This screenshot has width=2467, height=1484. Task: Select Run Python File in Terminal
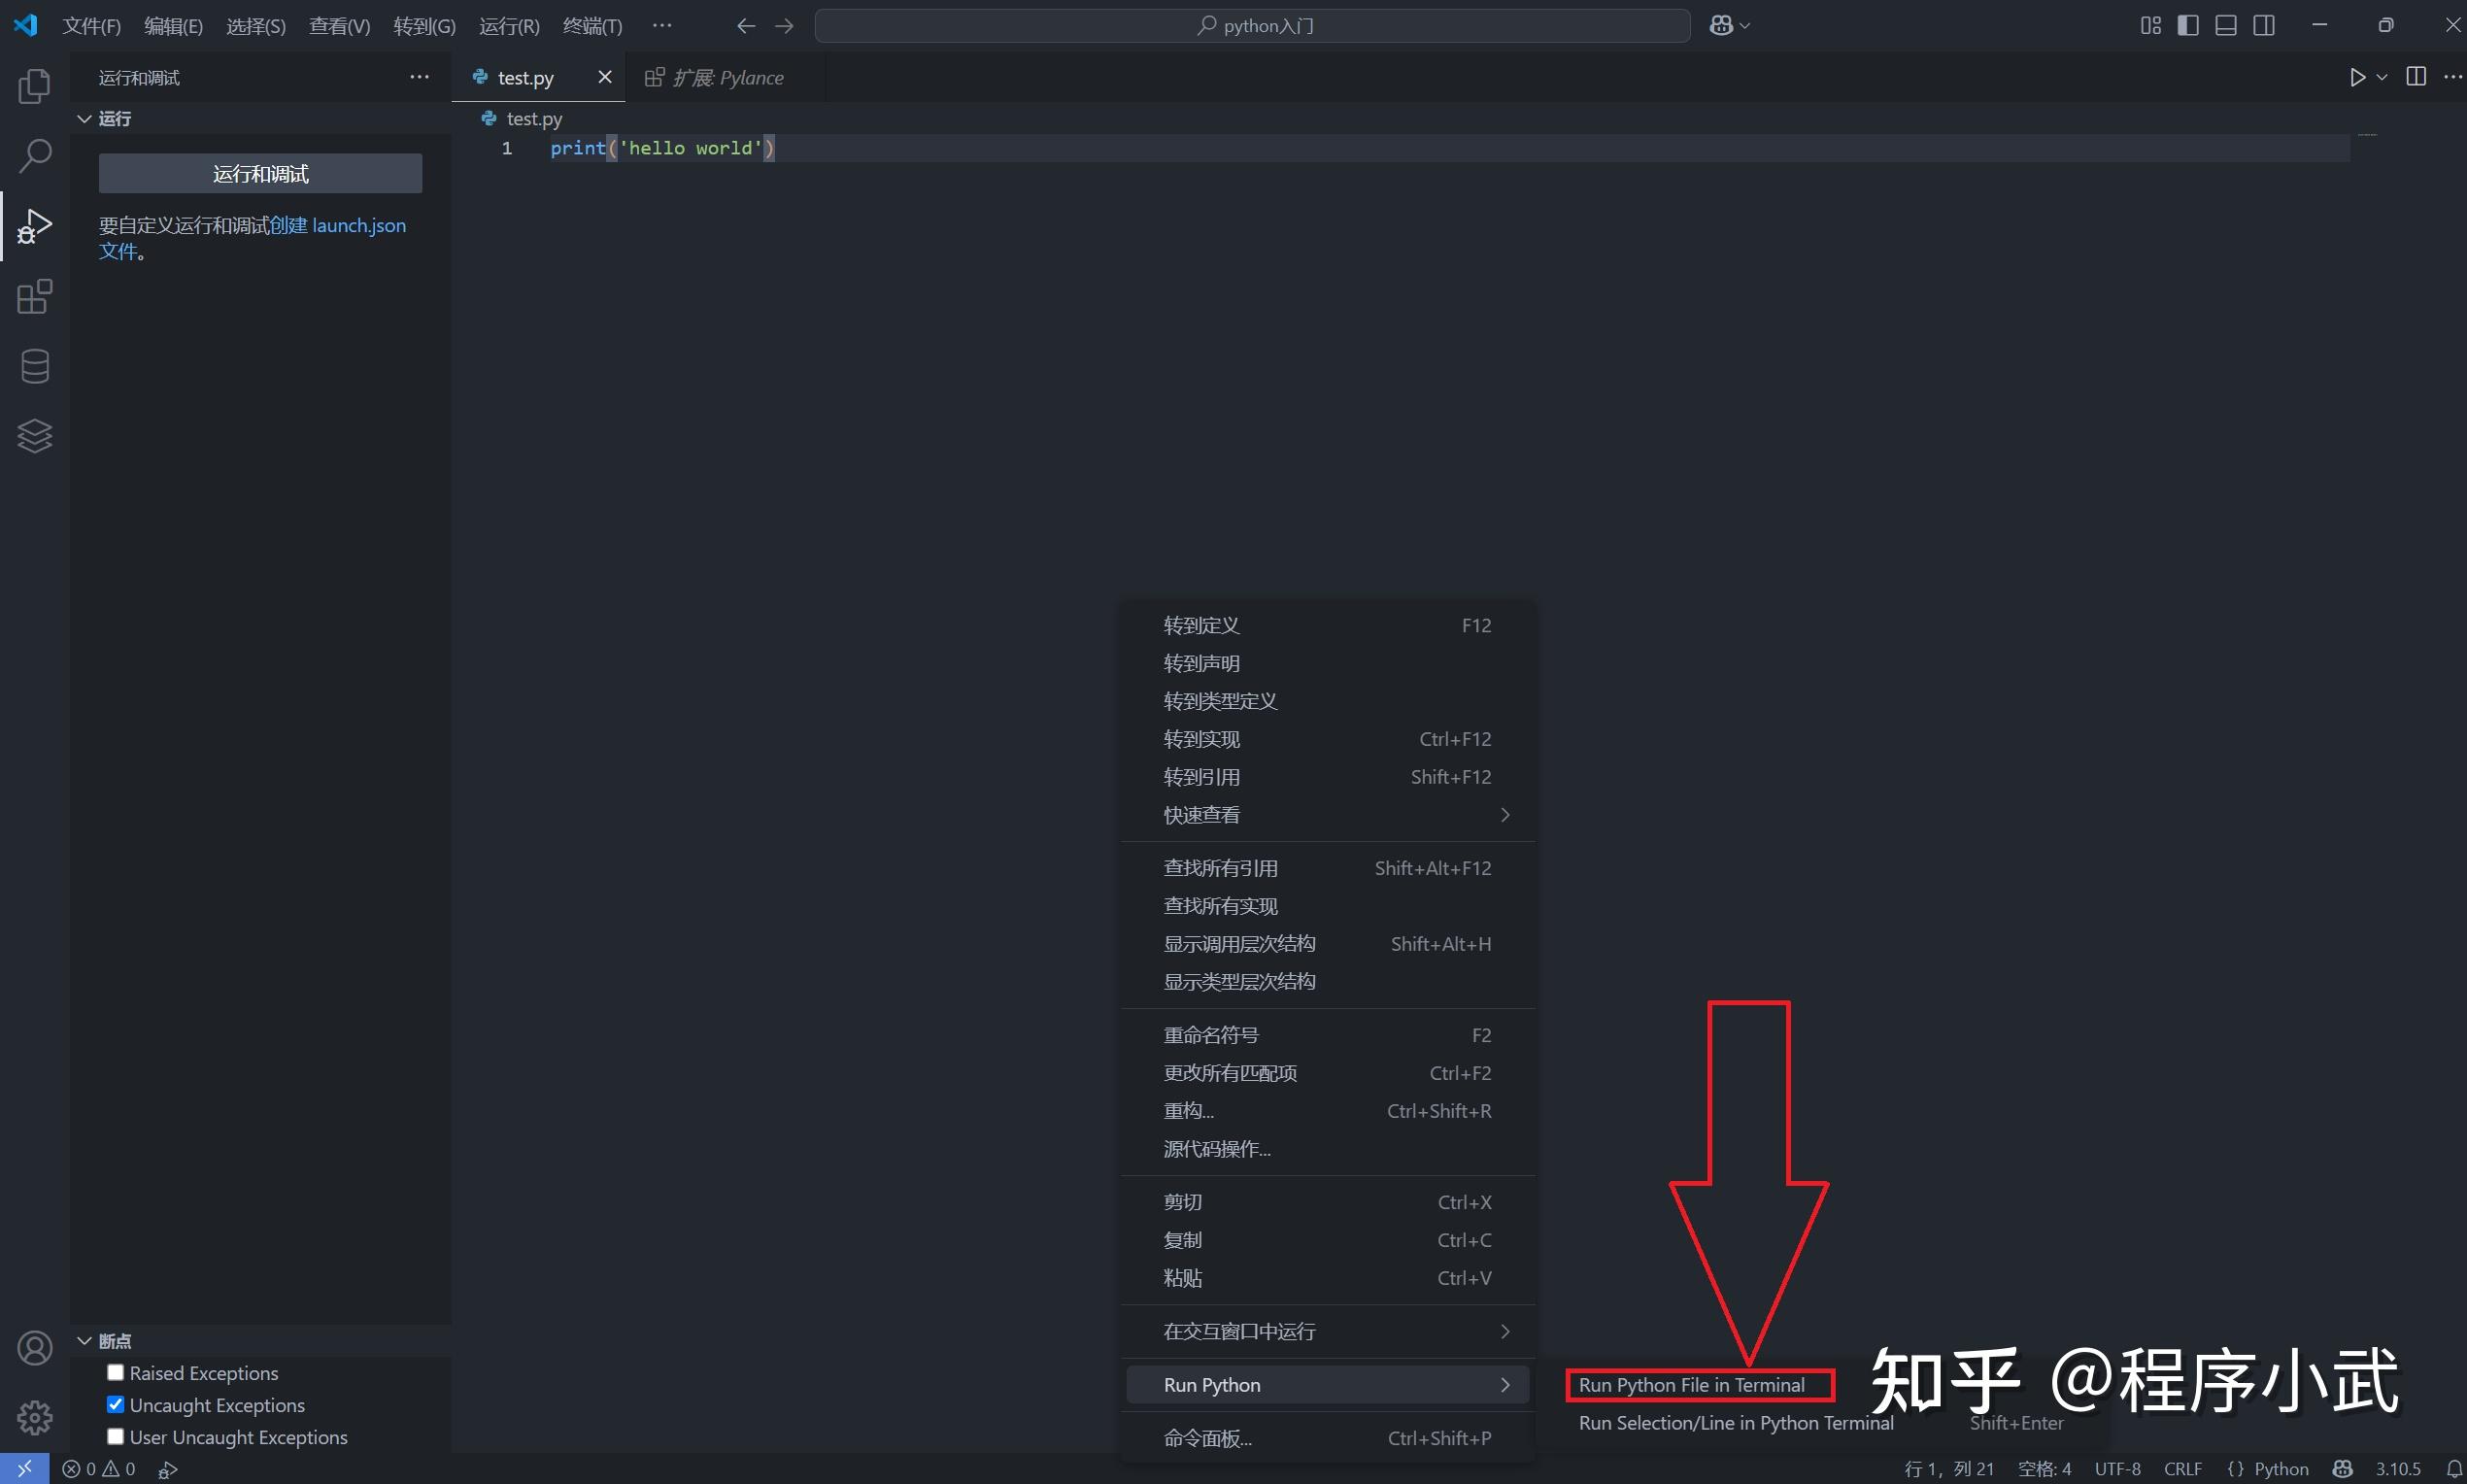1691,1385
